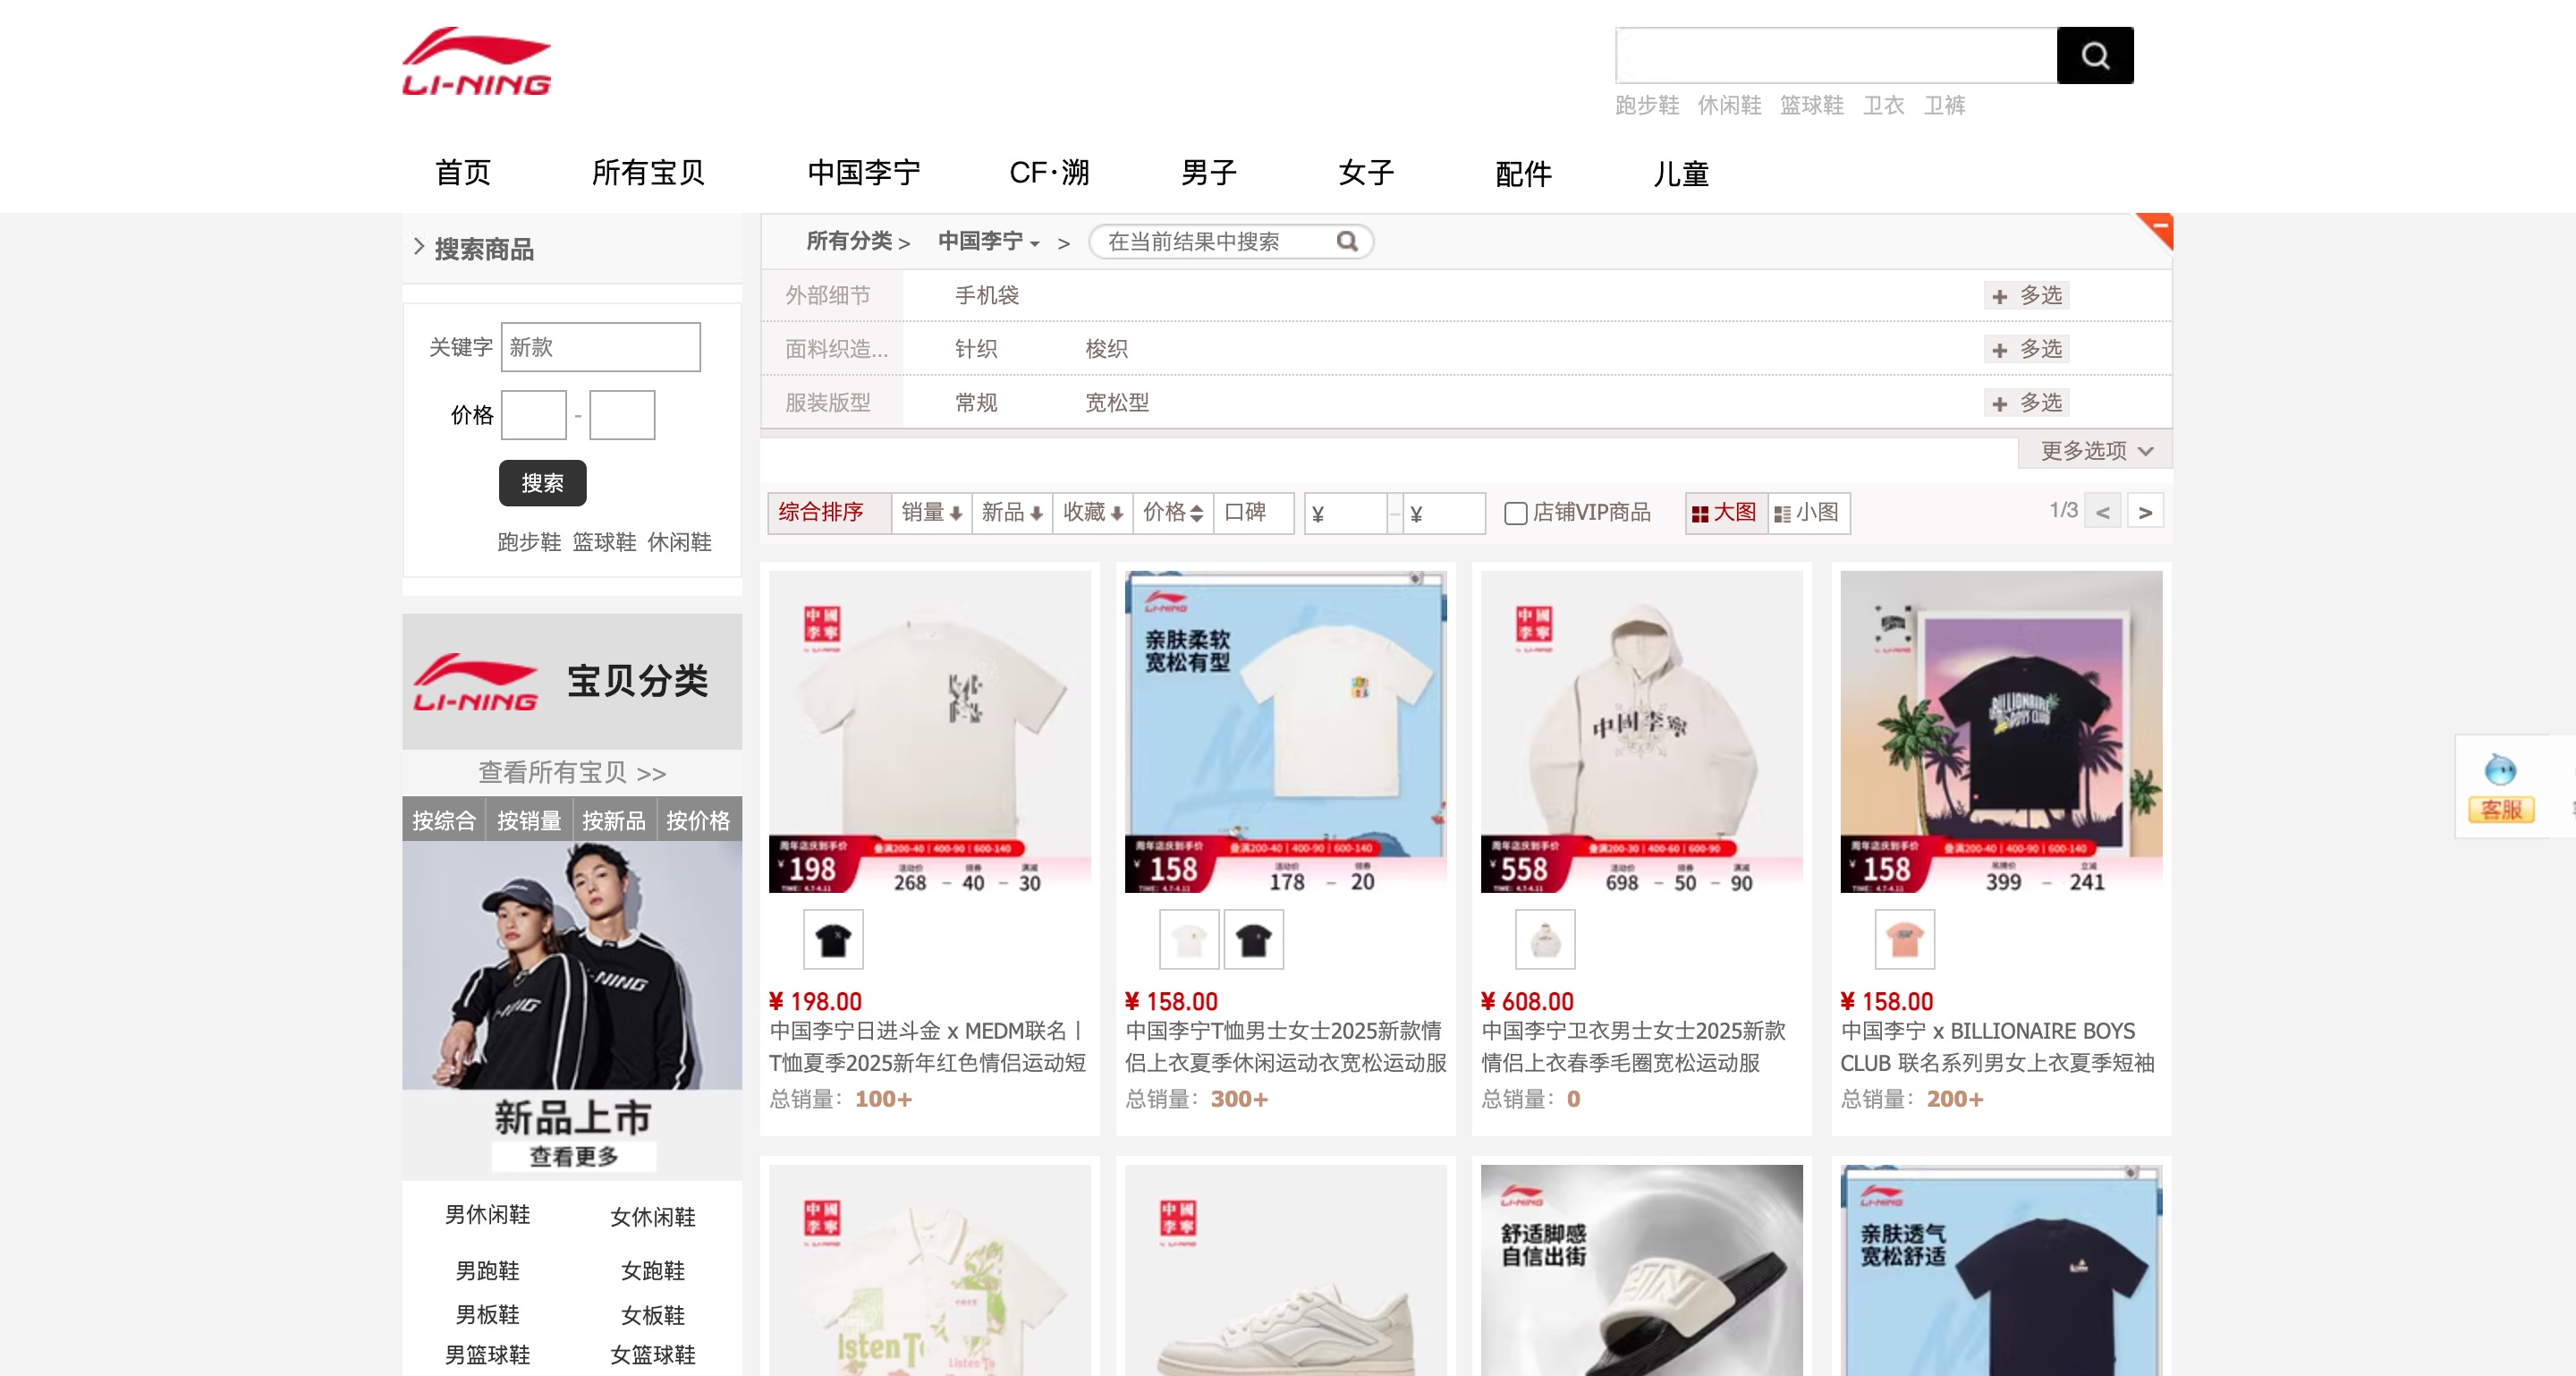Collapse the 搜索商品 sidebar section
This screenshot has height=1376, width=2576.
(x=420, y=247)
